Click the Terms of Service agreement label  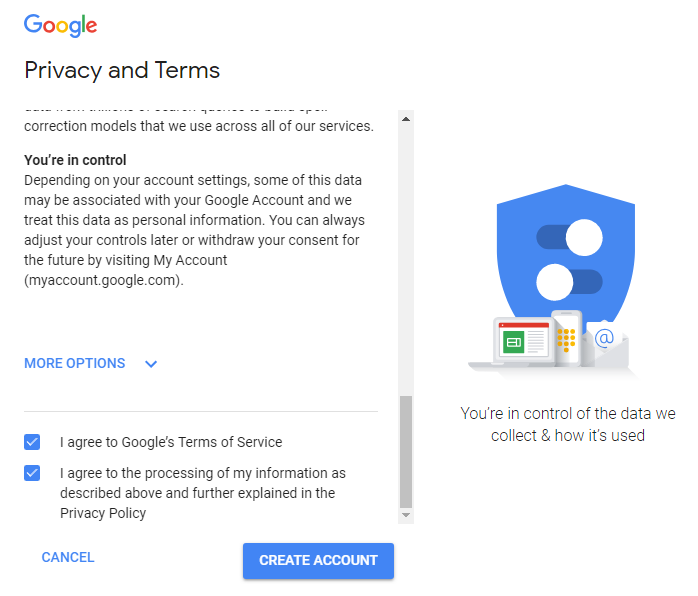tap(171, 442)
